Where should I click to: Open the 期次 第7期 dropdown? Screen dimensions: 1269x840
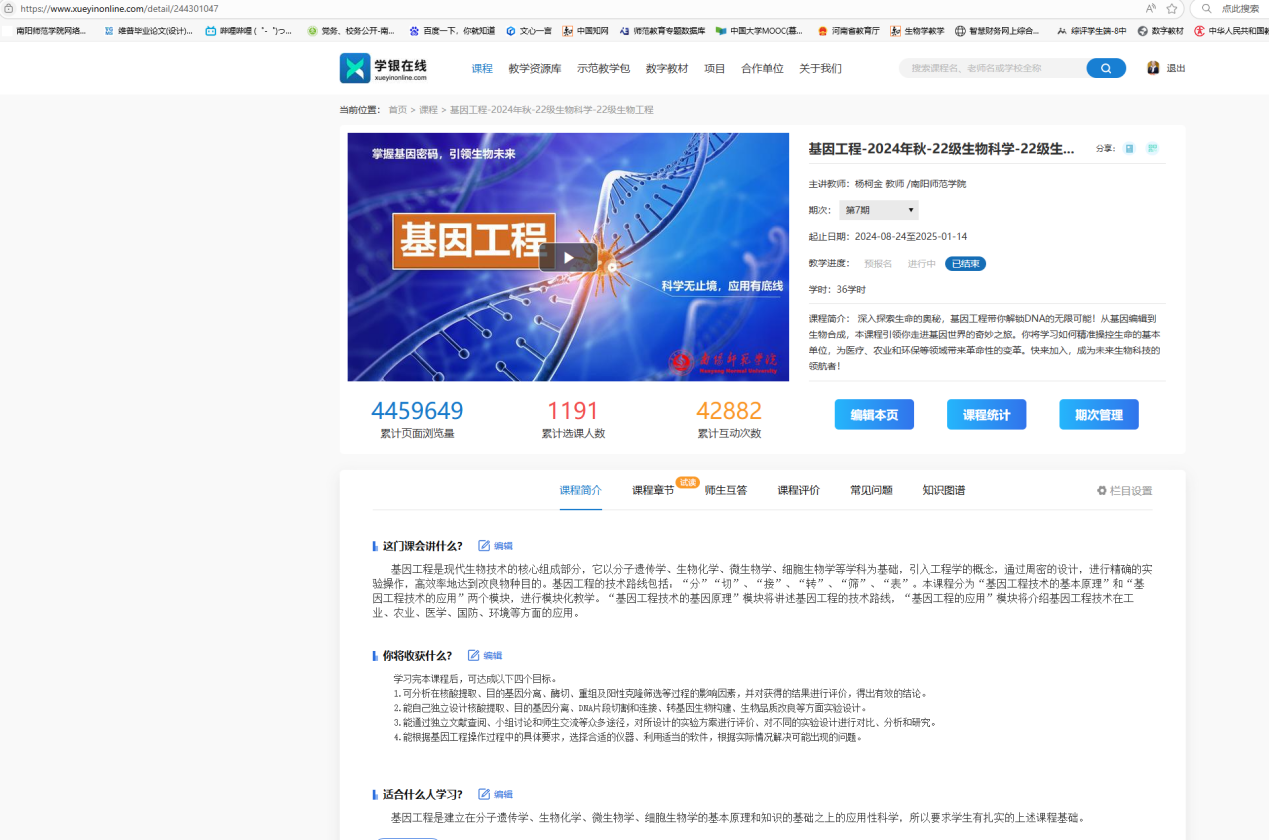[x=878, y=210]
